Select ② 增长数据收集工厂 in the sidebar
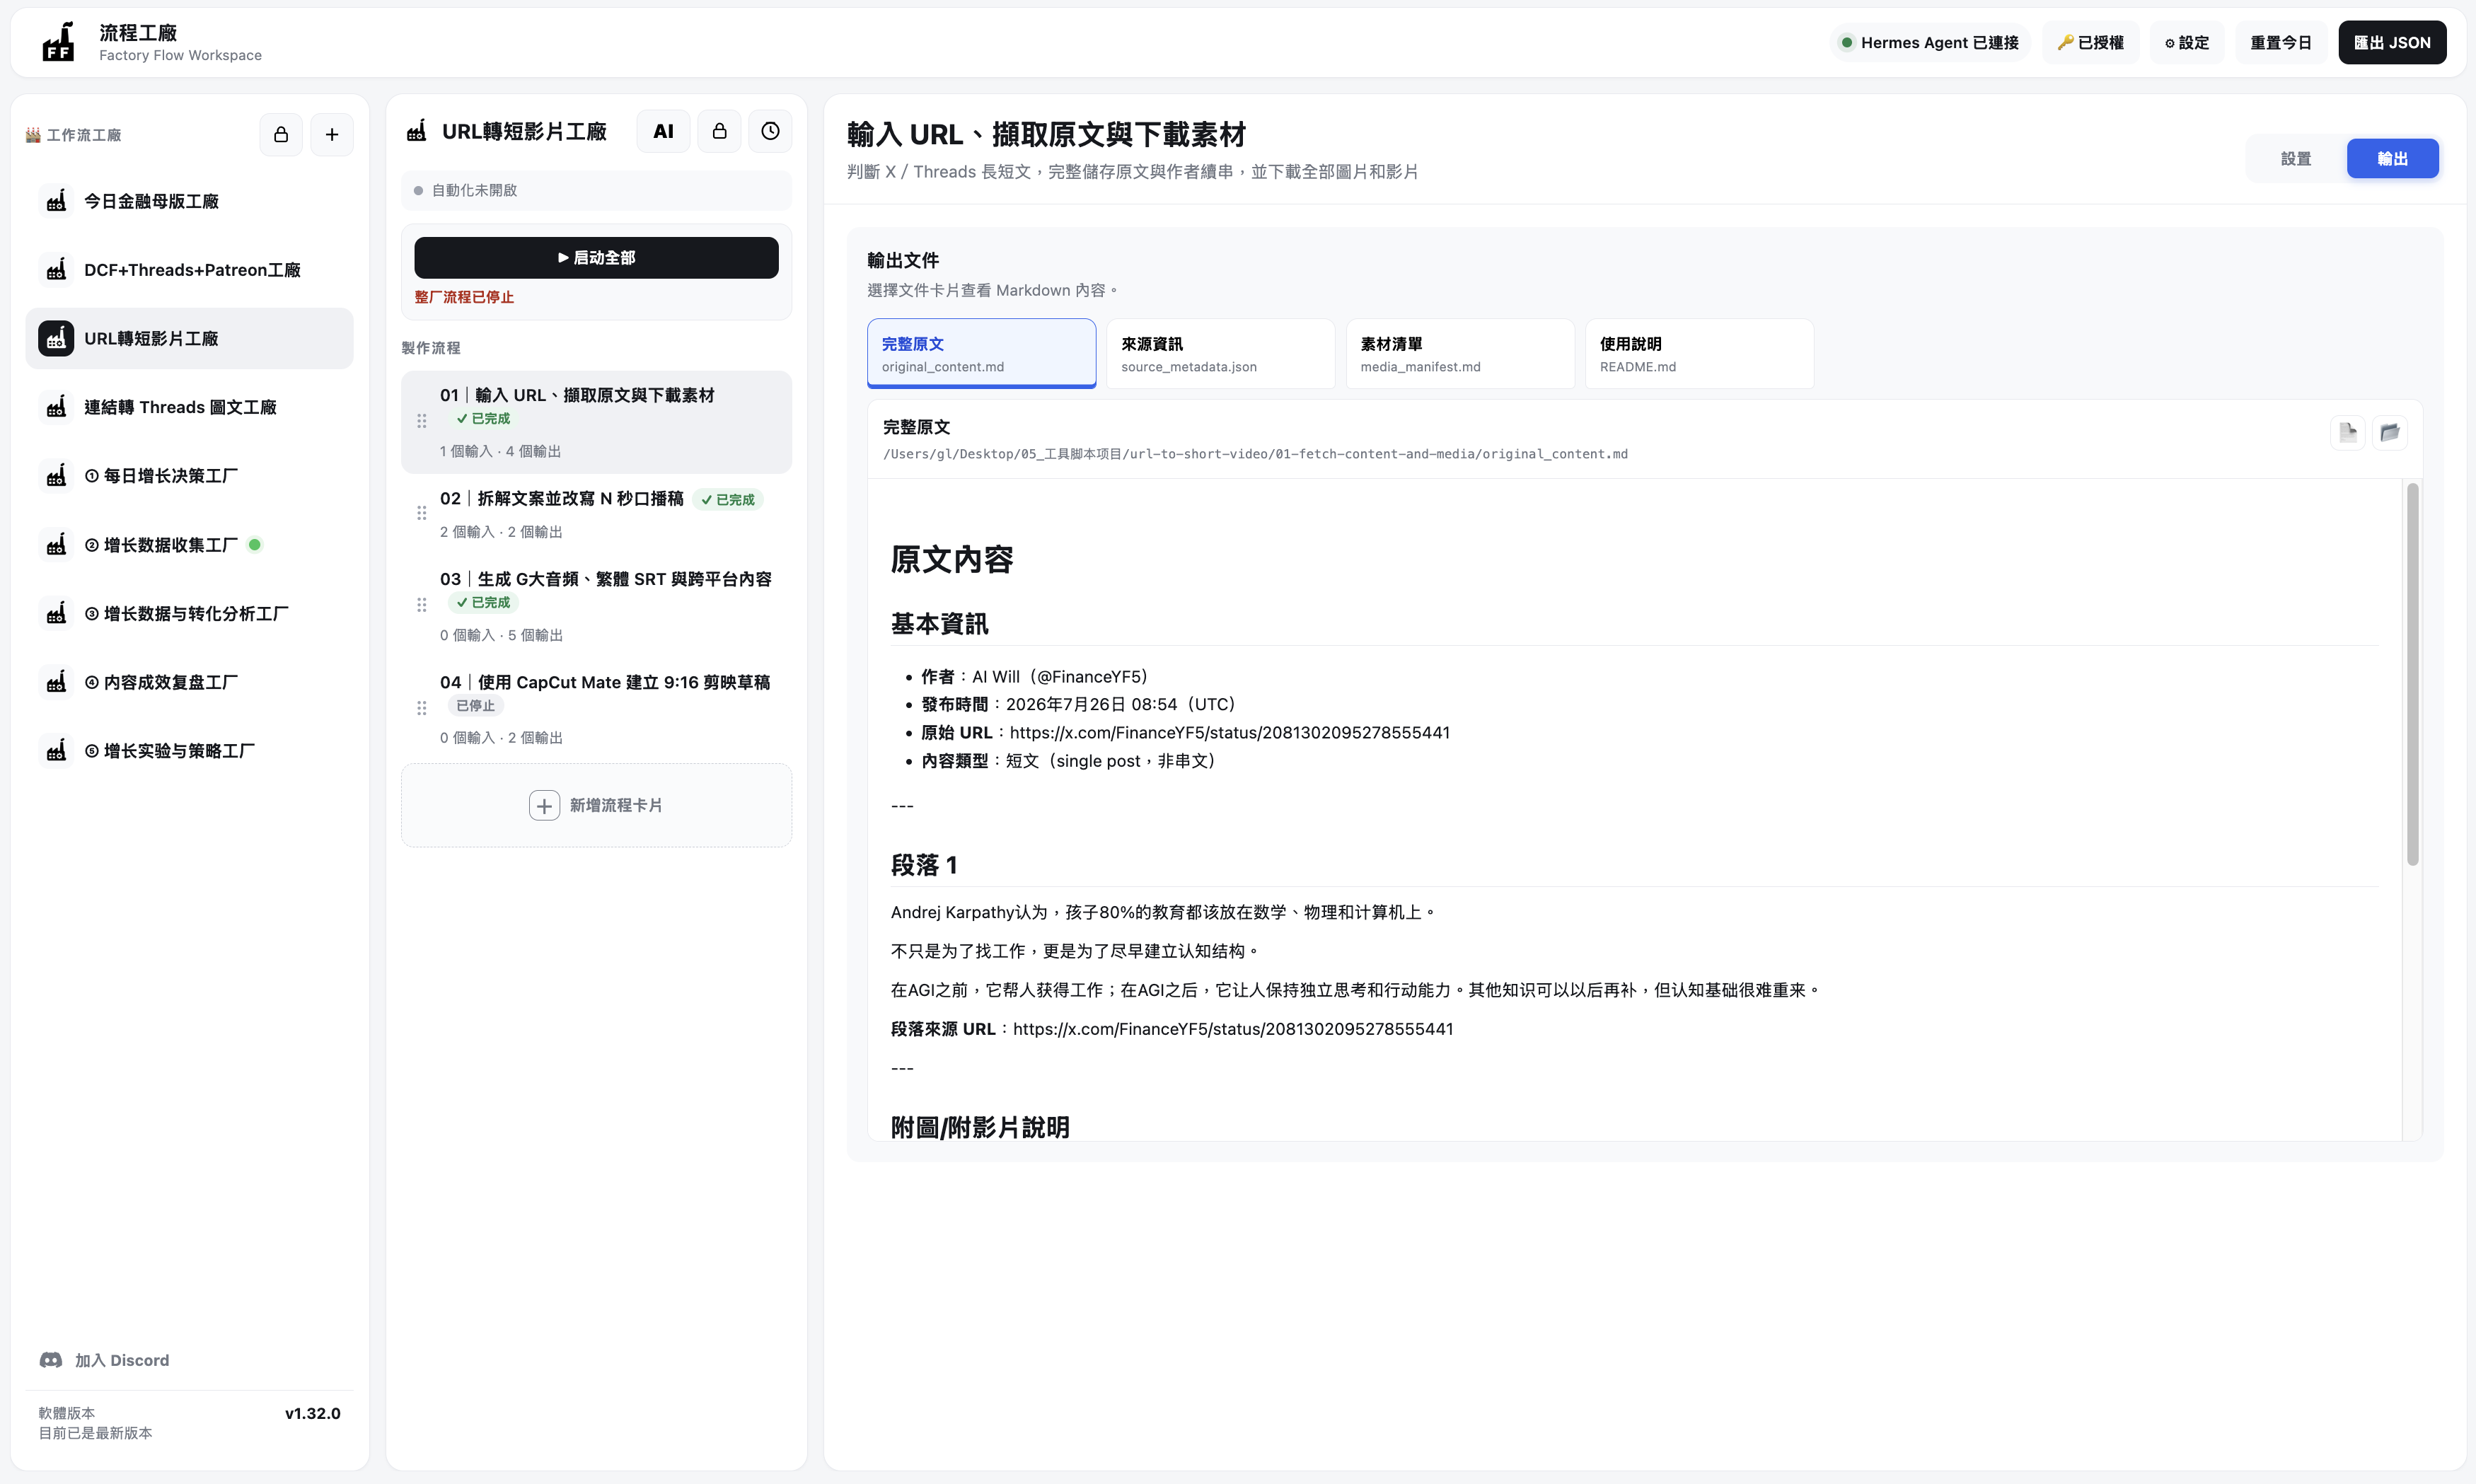Screen dimensions: 2476x1484 pos(189,545)
